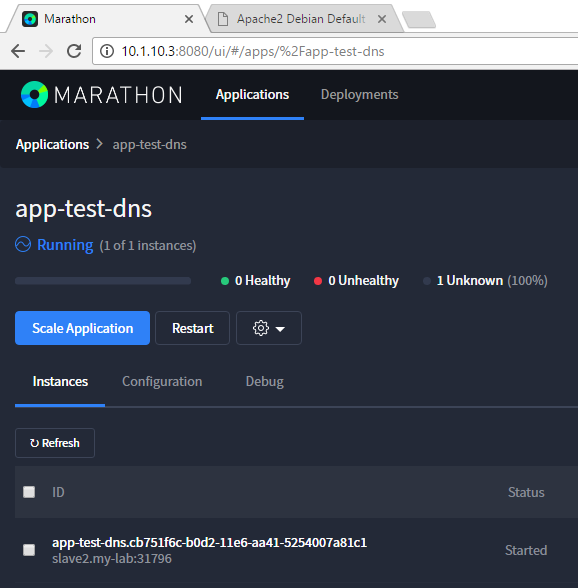View site info icon in address bar
The width and height of the screenshot is (578, 588).
[107, 51]
